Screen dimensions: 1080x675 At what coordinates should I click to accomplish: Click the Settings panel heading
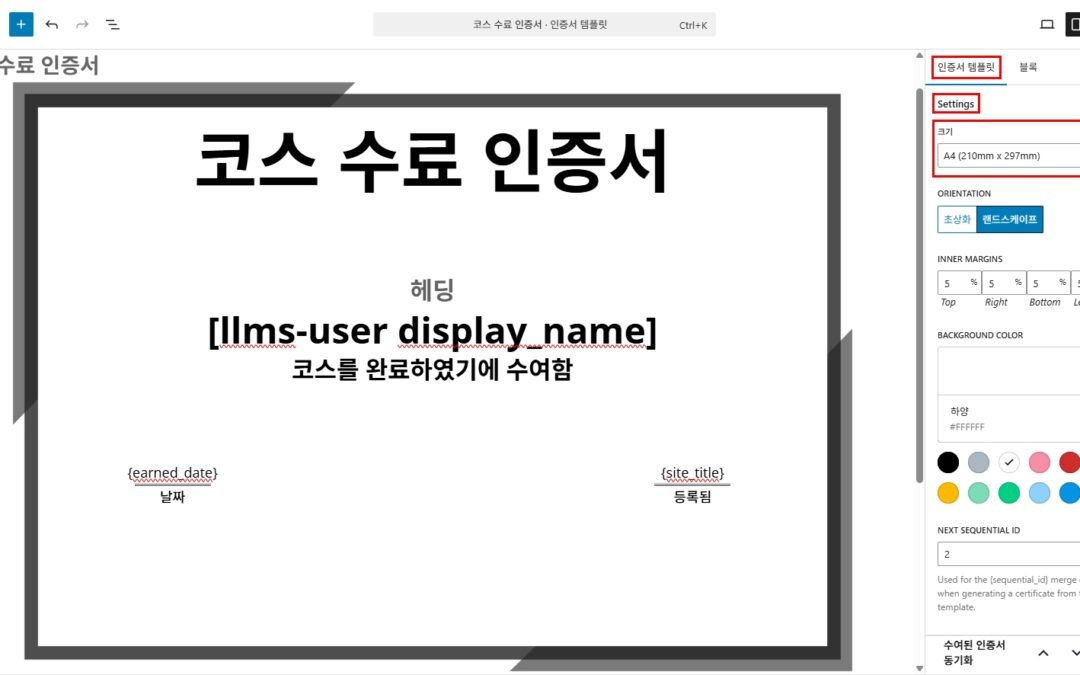[955, 104]
